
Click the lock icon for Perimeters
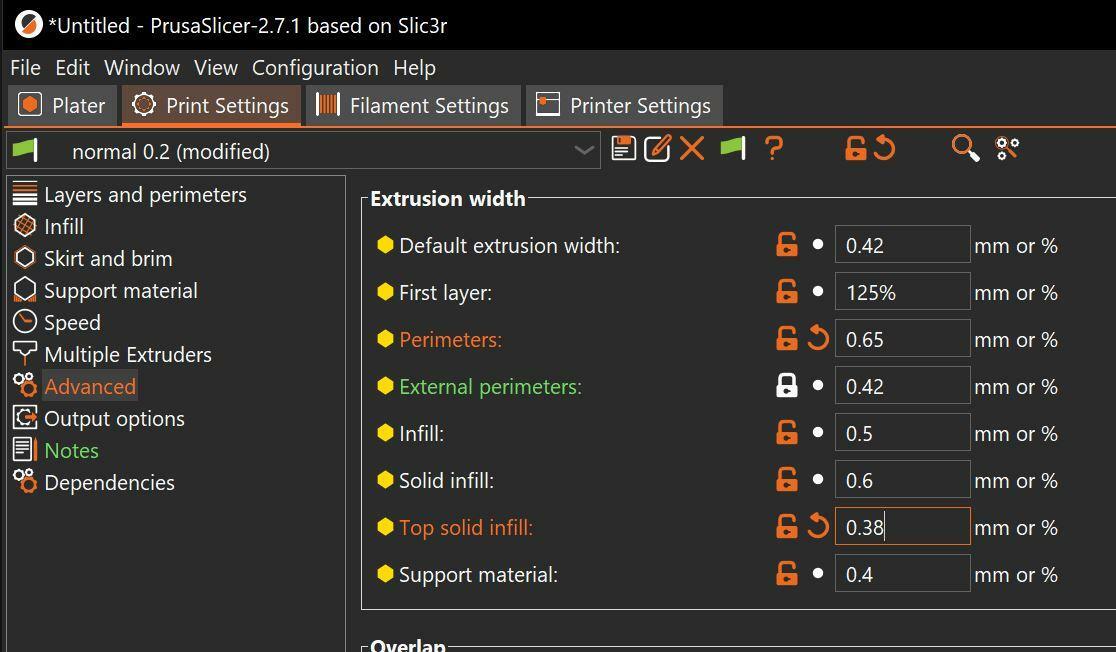coord(786,339)
